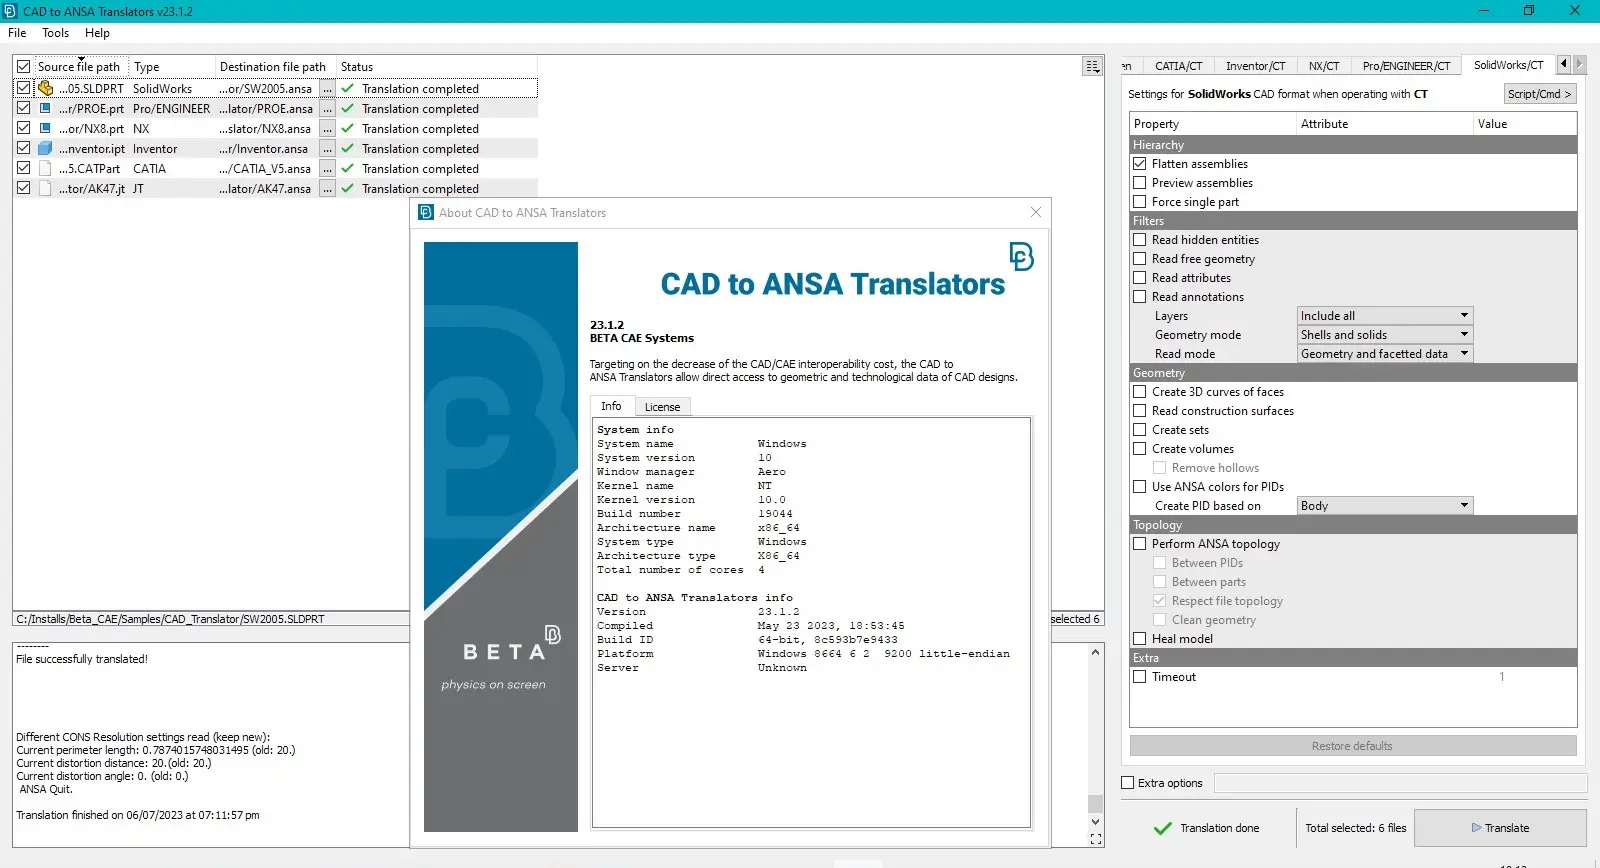1600x868 pixels.
Task: Click green checkmark status of Inventor row
Action: click(x=348, y=148)
